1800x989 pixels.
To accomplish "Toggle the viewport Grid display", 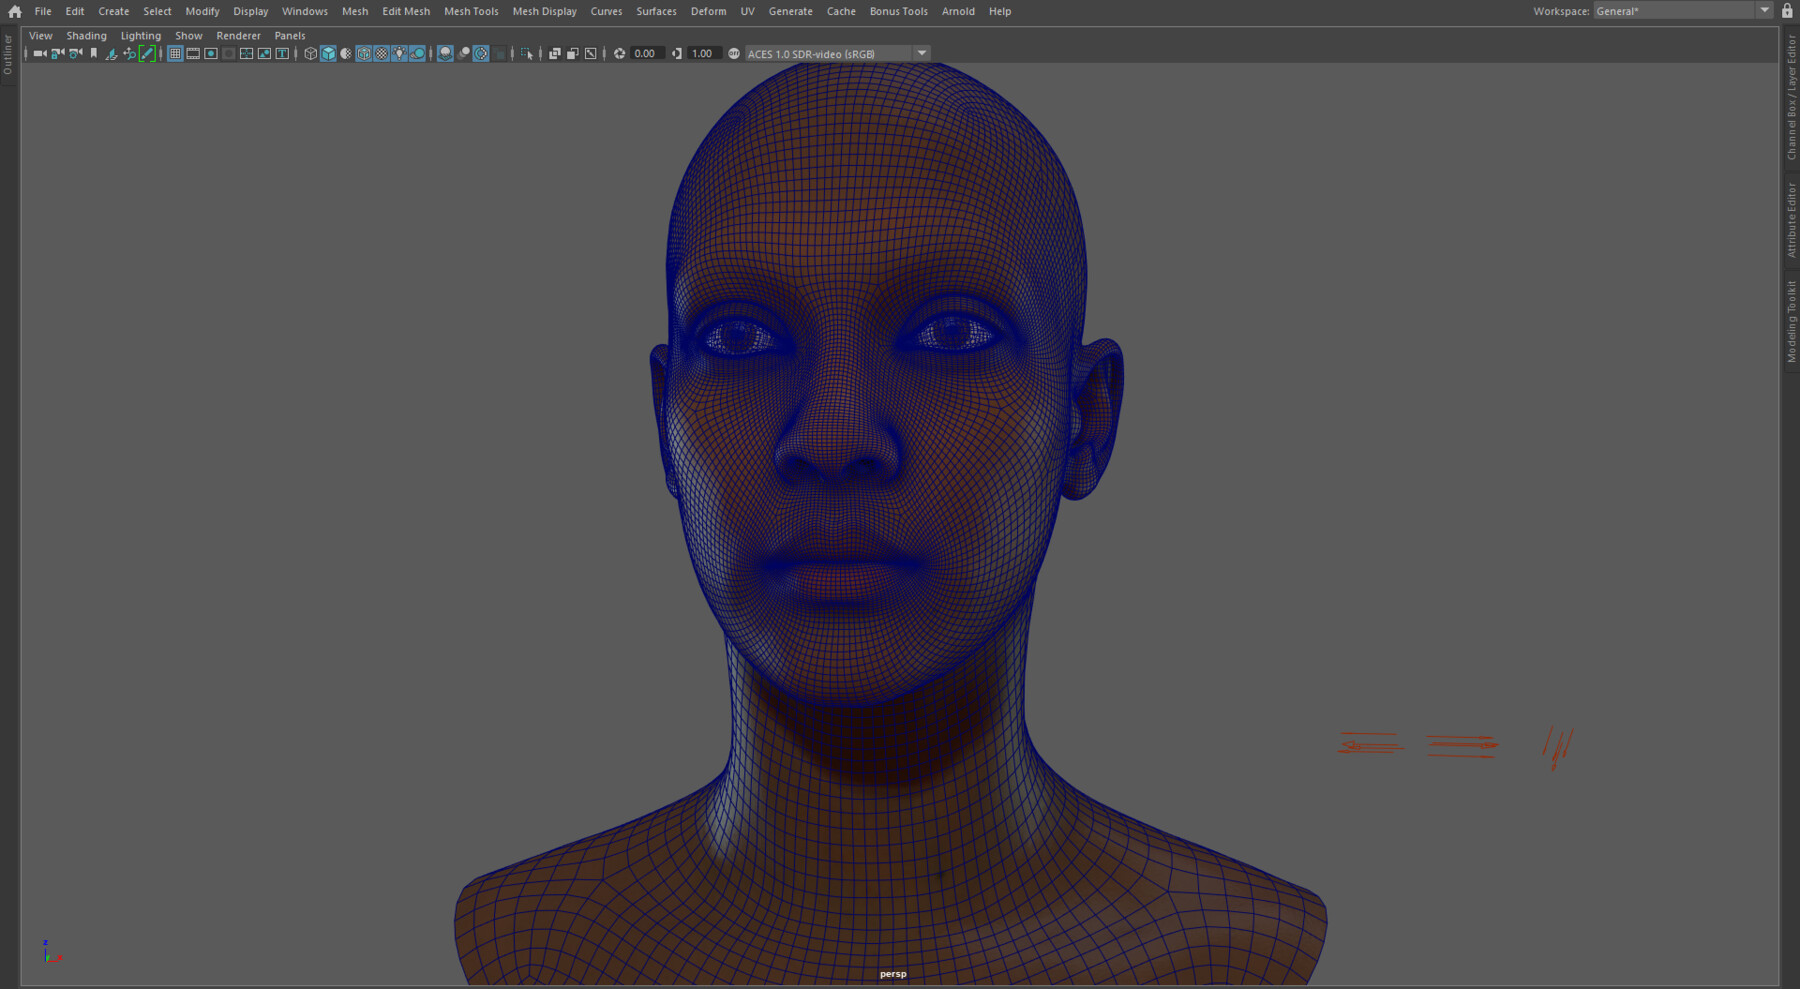I will [x=175, y=54].
